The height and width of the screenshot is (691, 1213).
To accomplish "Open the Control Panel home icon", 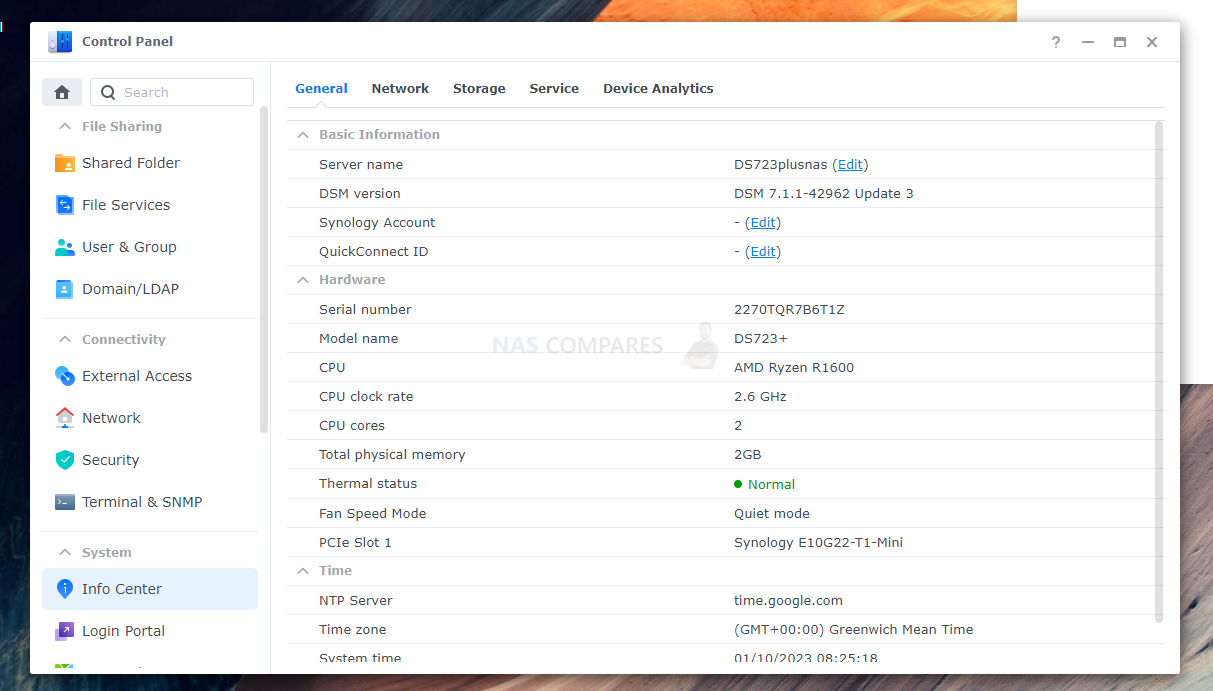I will click(62, 92).
